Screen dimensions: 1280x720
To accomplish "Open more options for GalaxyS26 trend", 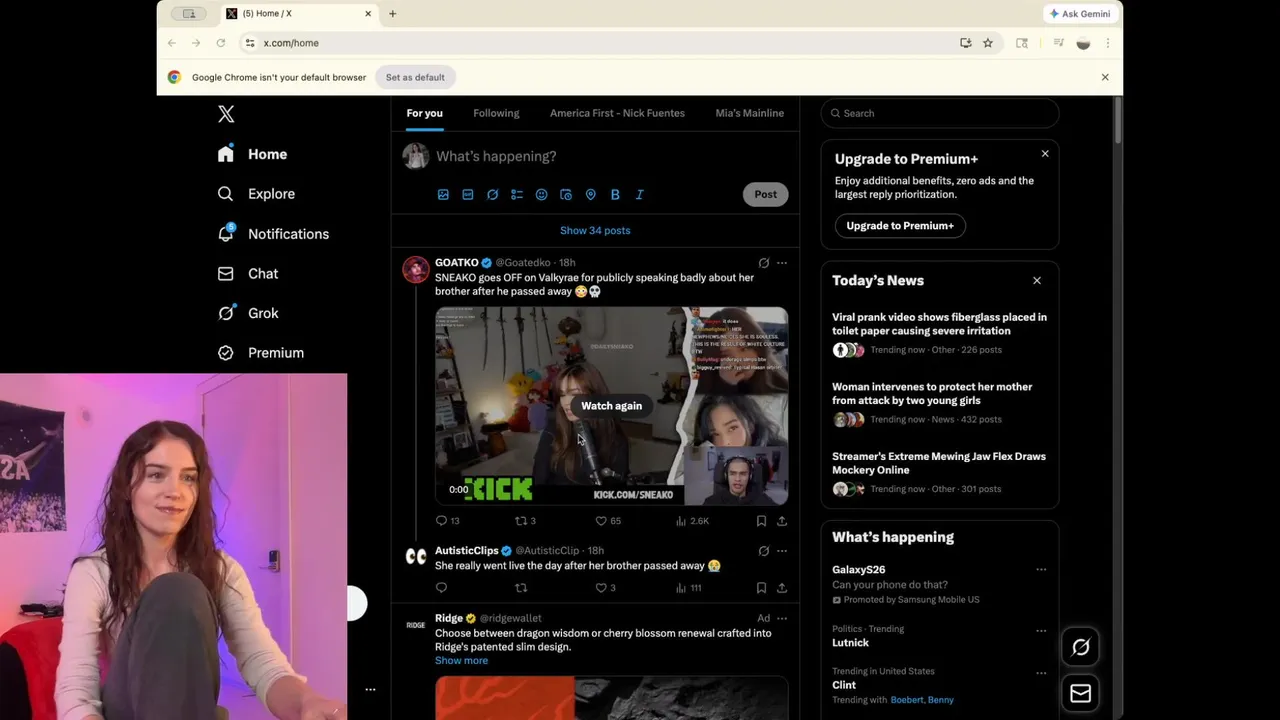I will [x=1041, y=570].
